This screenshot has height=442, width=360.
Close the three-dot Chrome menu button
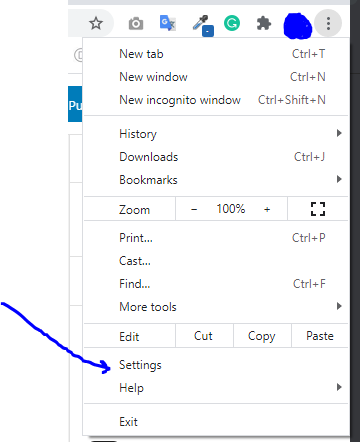(328, 23)
